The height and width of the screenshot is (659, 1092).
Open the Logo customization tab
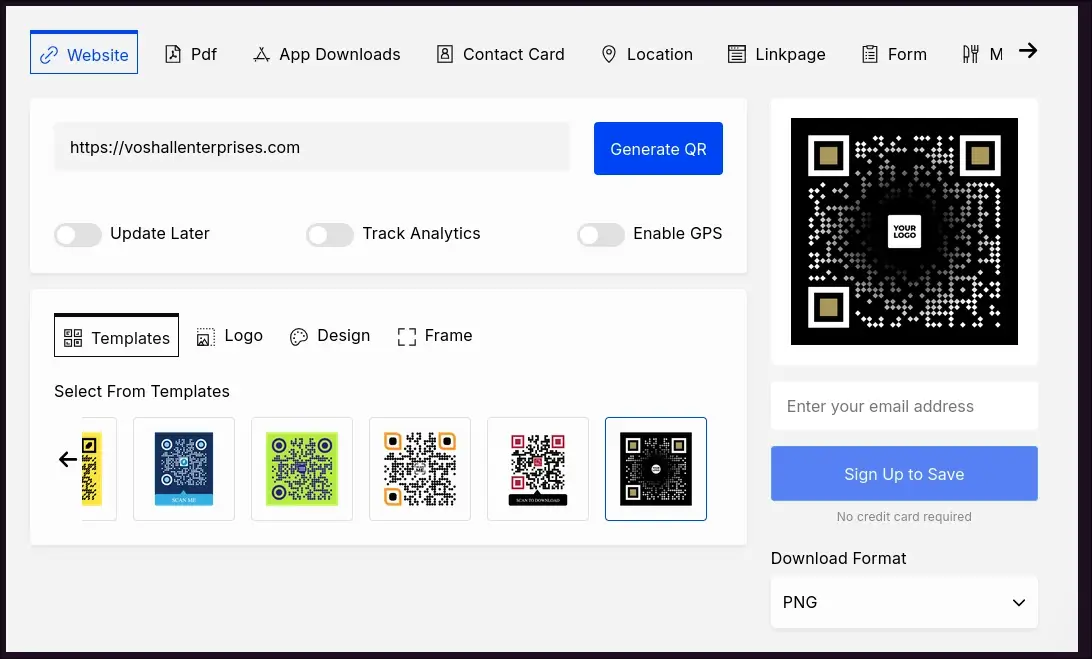point(230,336)
